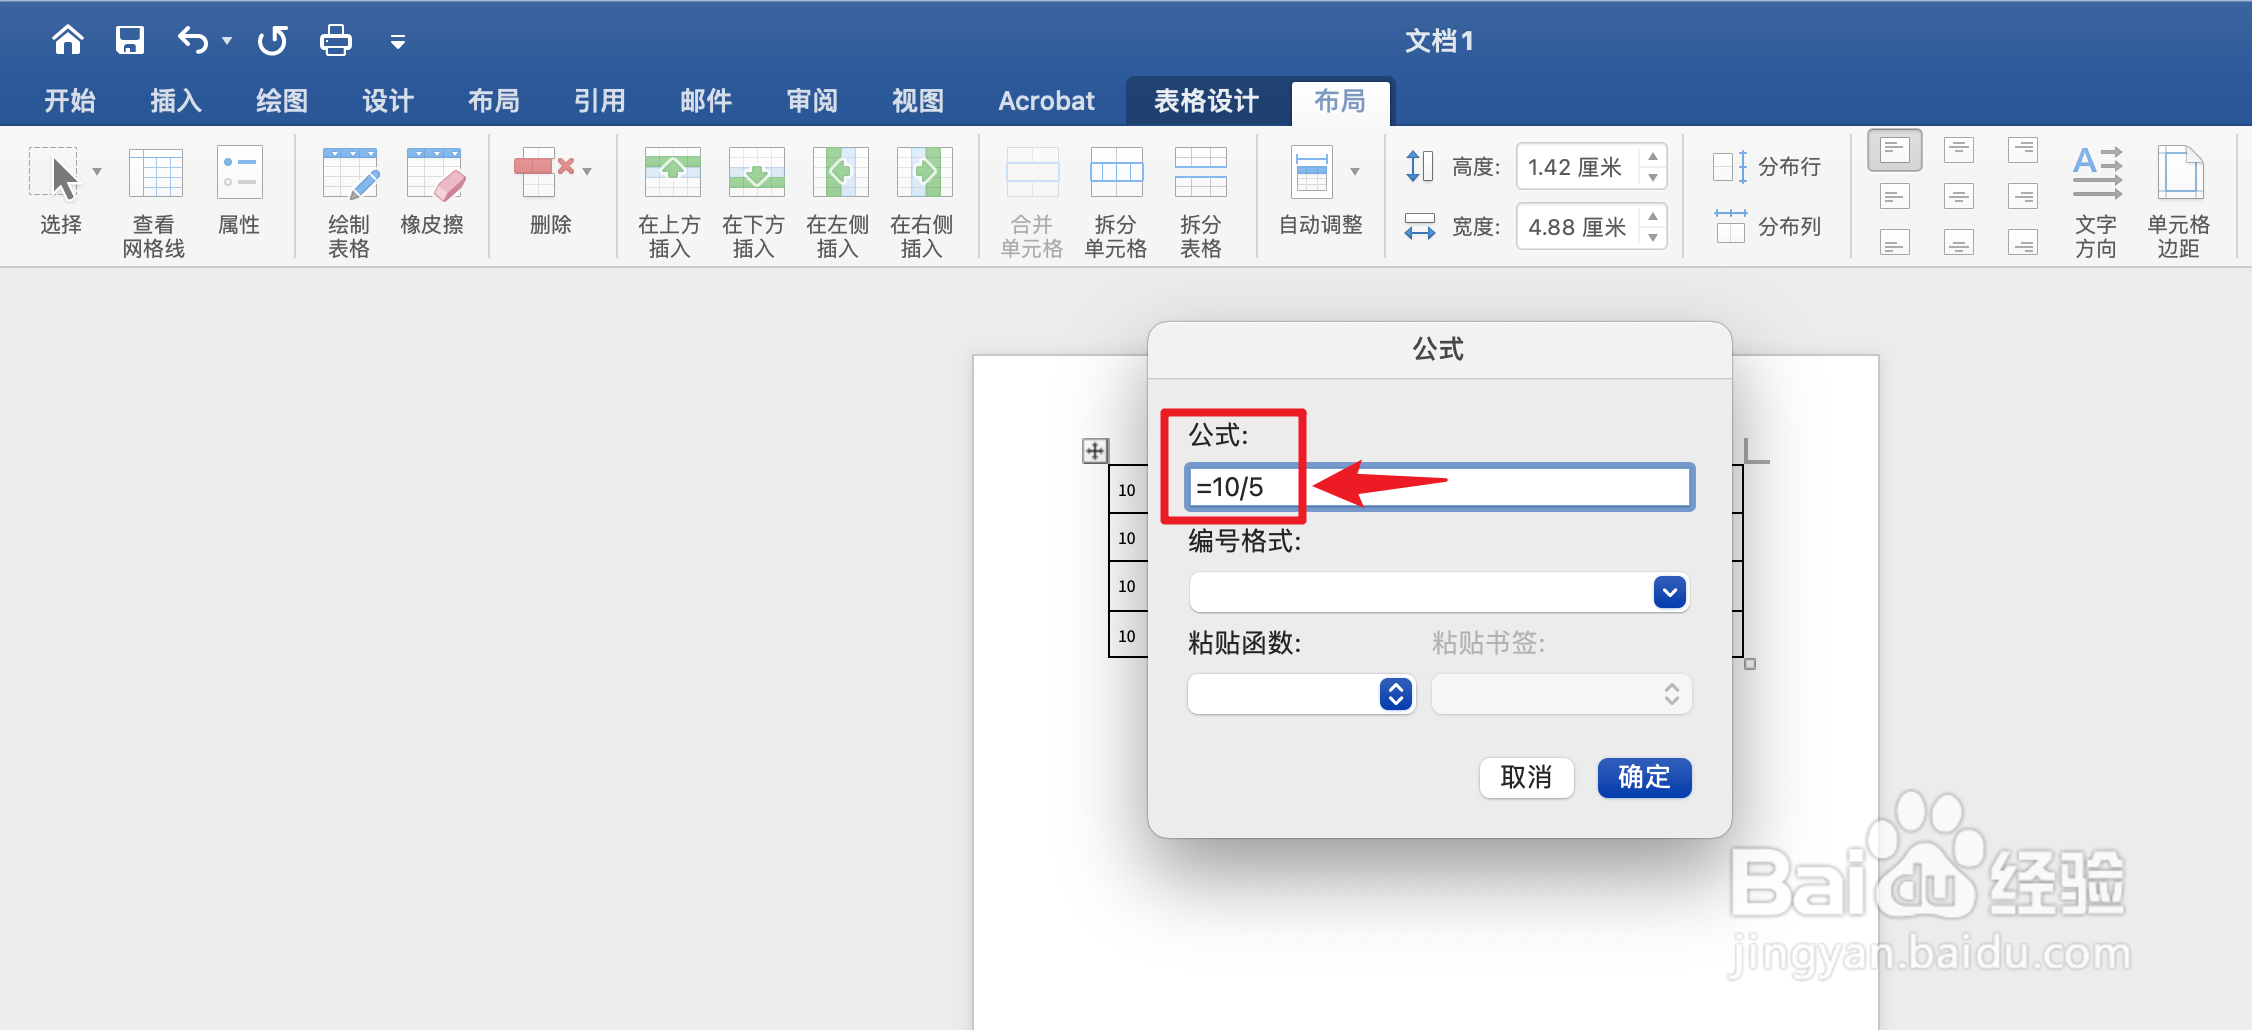The image size is (2252, 1030).
Task: Print the document via printer icon
Action: click(336, 40)
